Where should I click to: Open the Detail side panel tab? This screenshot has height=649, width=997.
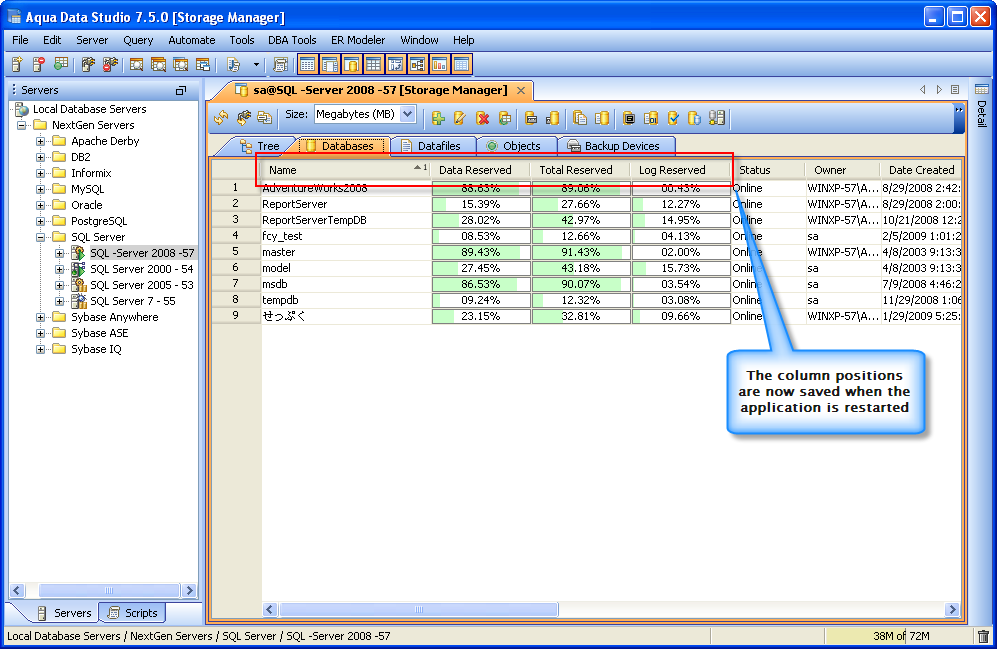point(982,105)
